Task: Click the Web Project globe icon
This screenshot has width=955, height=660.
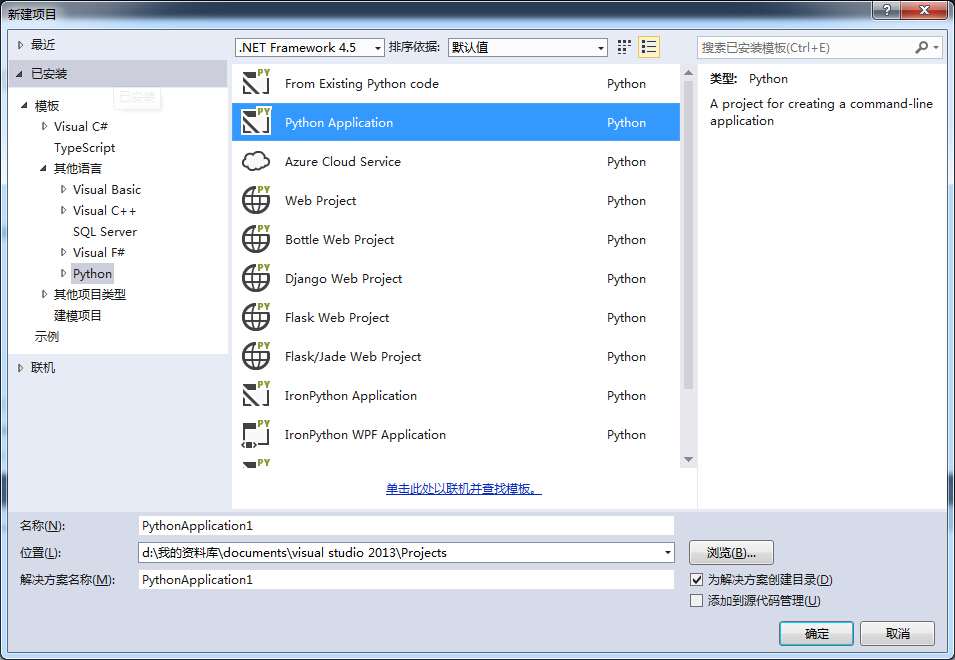Action: click(x=256, y=200)
